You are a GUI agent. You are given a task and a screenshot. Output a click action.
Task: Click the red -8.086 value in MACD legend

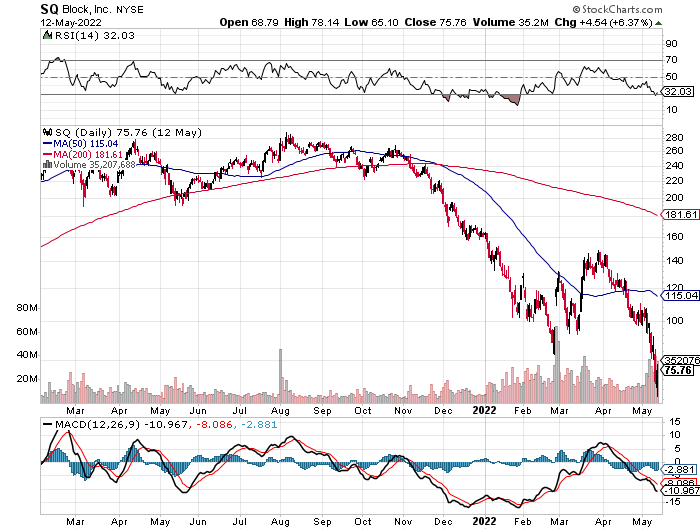(x=214, y=424)
